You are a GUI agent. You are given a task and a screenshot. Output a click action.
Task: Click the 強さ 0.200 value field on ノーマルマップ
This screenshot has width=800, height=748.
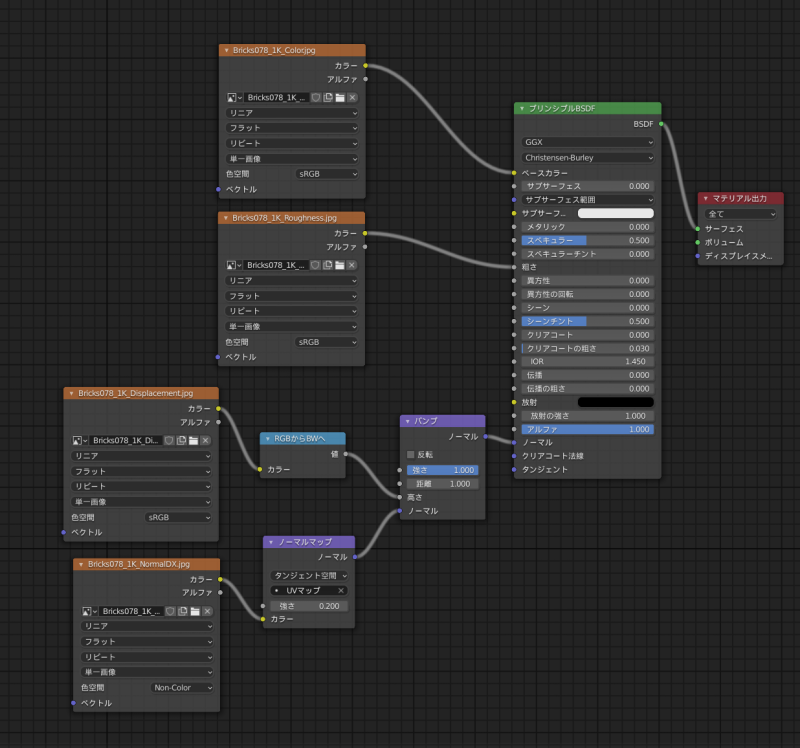[307, 605]
